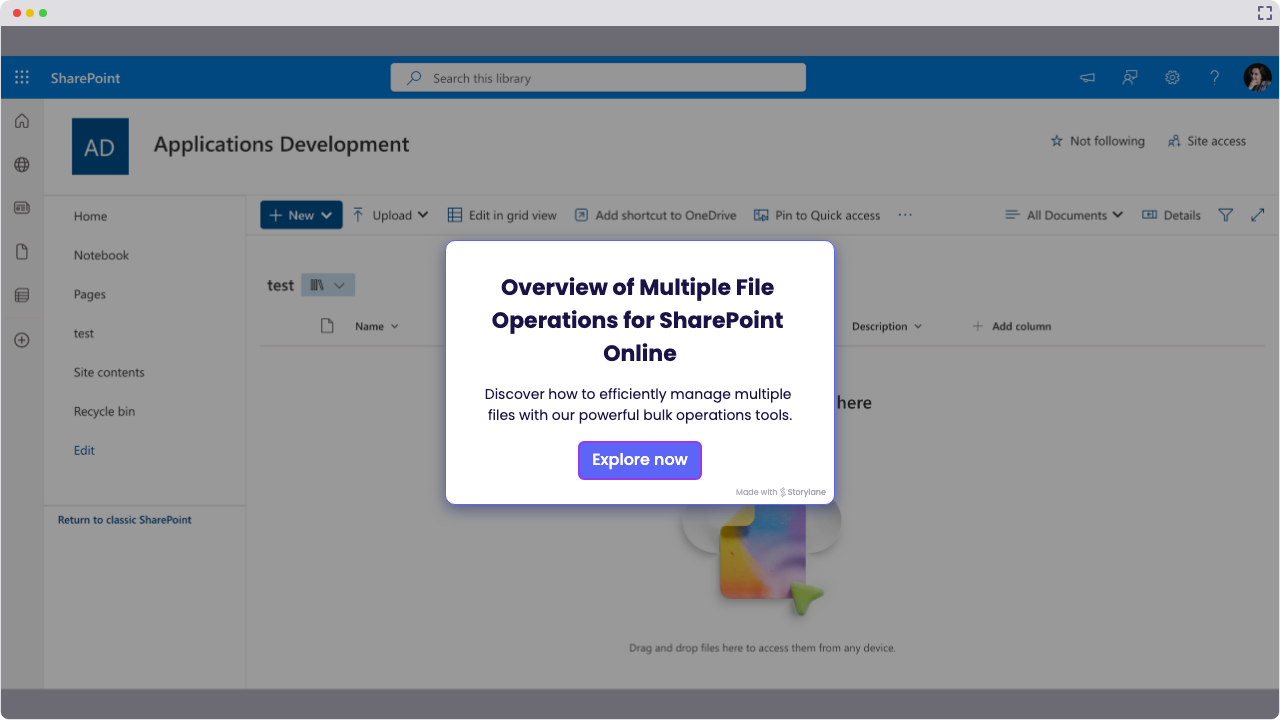Open the All Documents view dropdown
The width and height of the screenshot is (1280, 720).
click(1064, 215)
